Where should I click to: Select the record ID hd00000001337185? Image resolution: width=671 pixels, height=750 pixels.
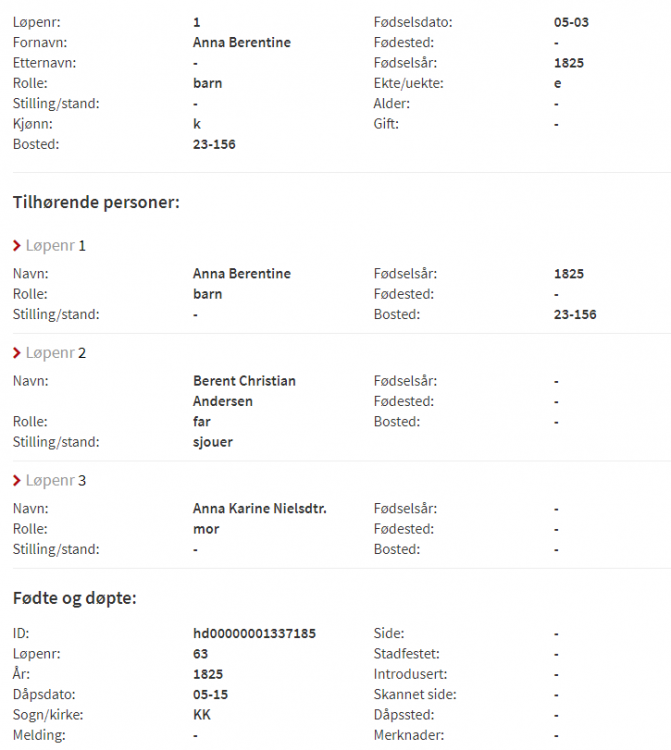254,633
